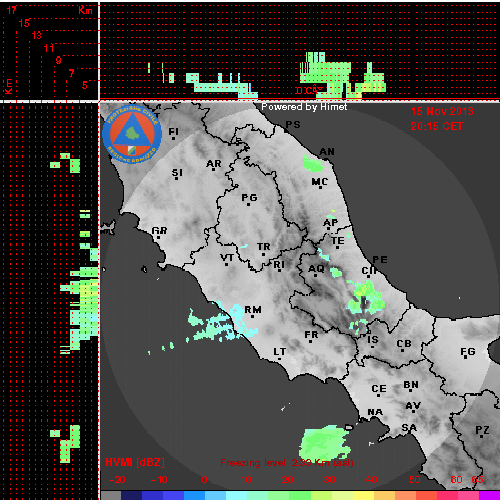
Task: Select the GR city label
Action: (159, 231)
